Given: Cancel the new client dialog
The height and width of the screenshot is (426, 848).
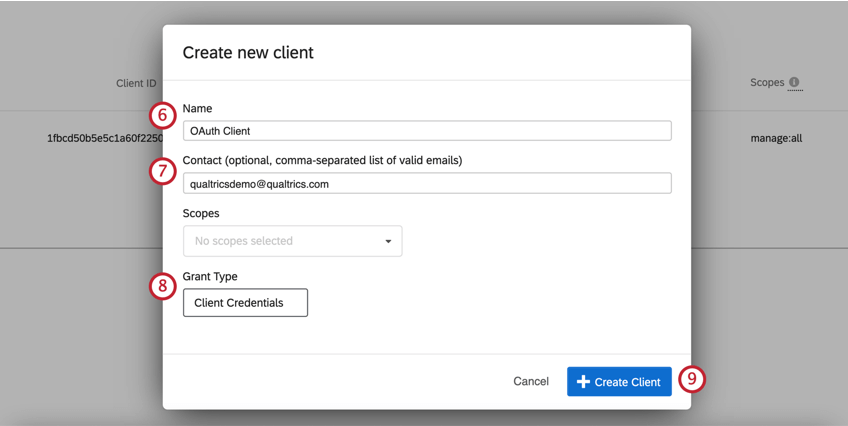Looking at the screenshot, I should point(531,382).
